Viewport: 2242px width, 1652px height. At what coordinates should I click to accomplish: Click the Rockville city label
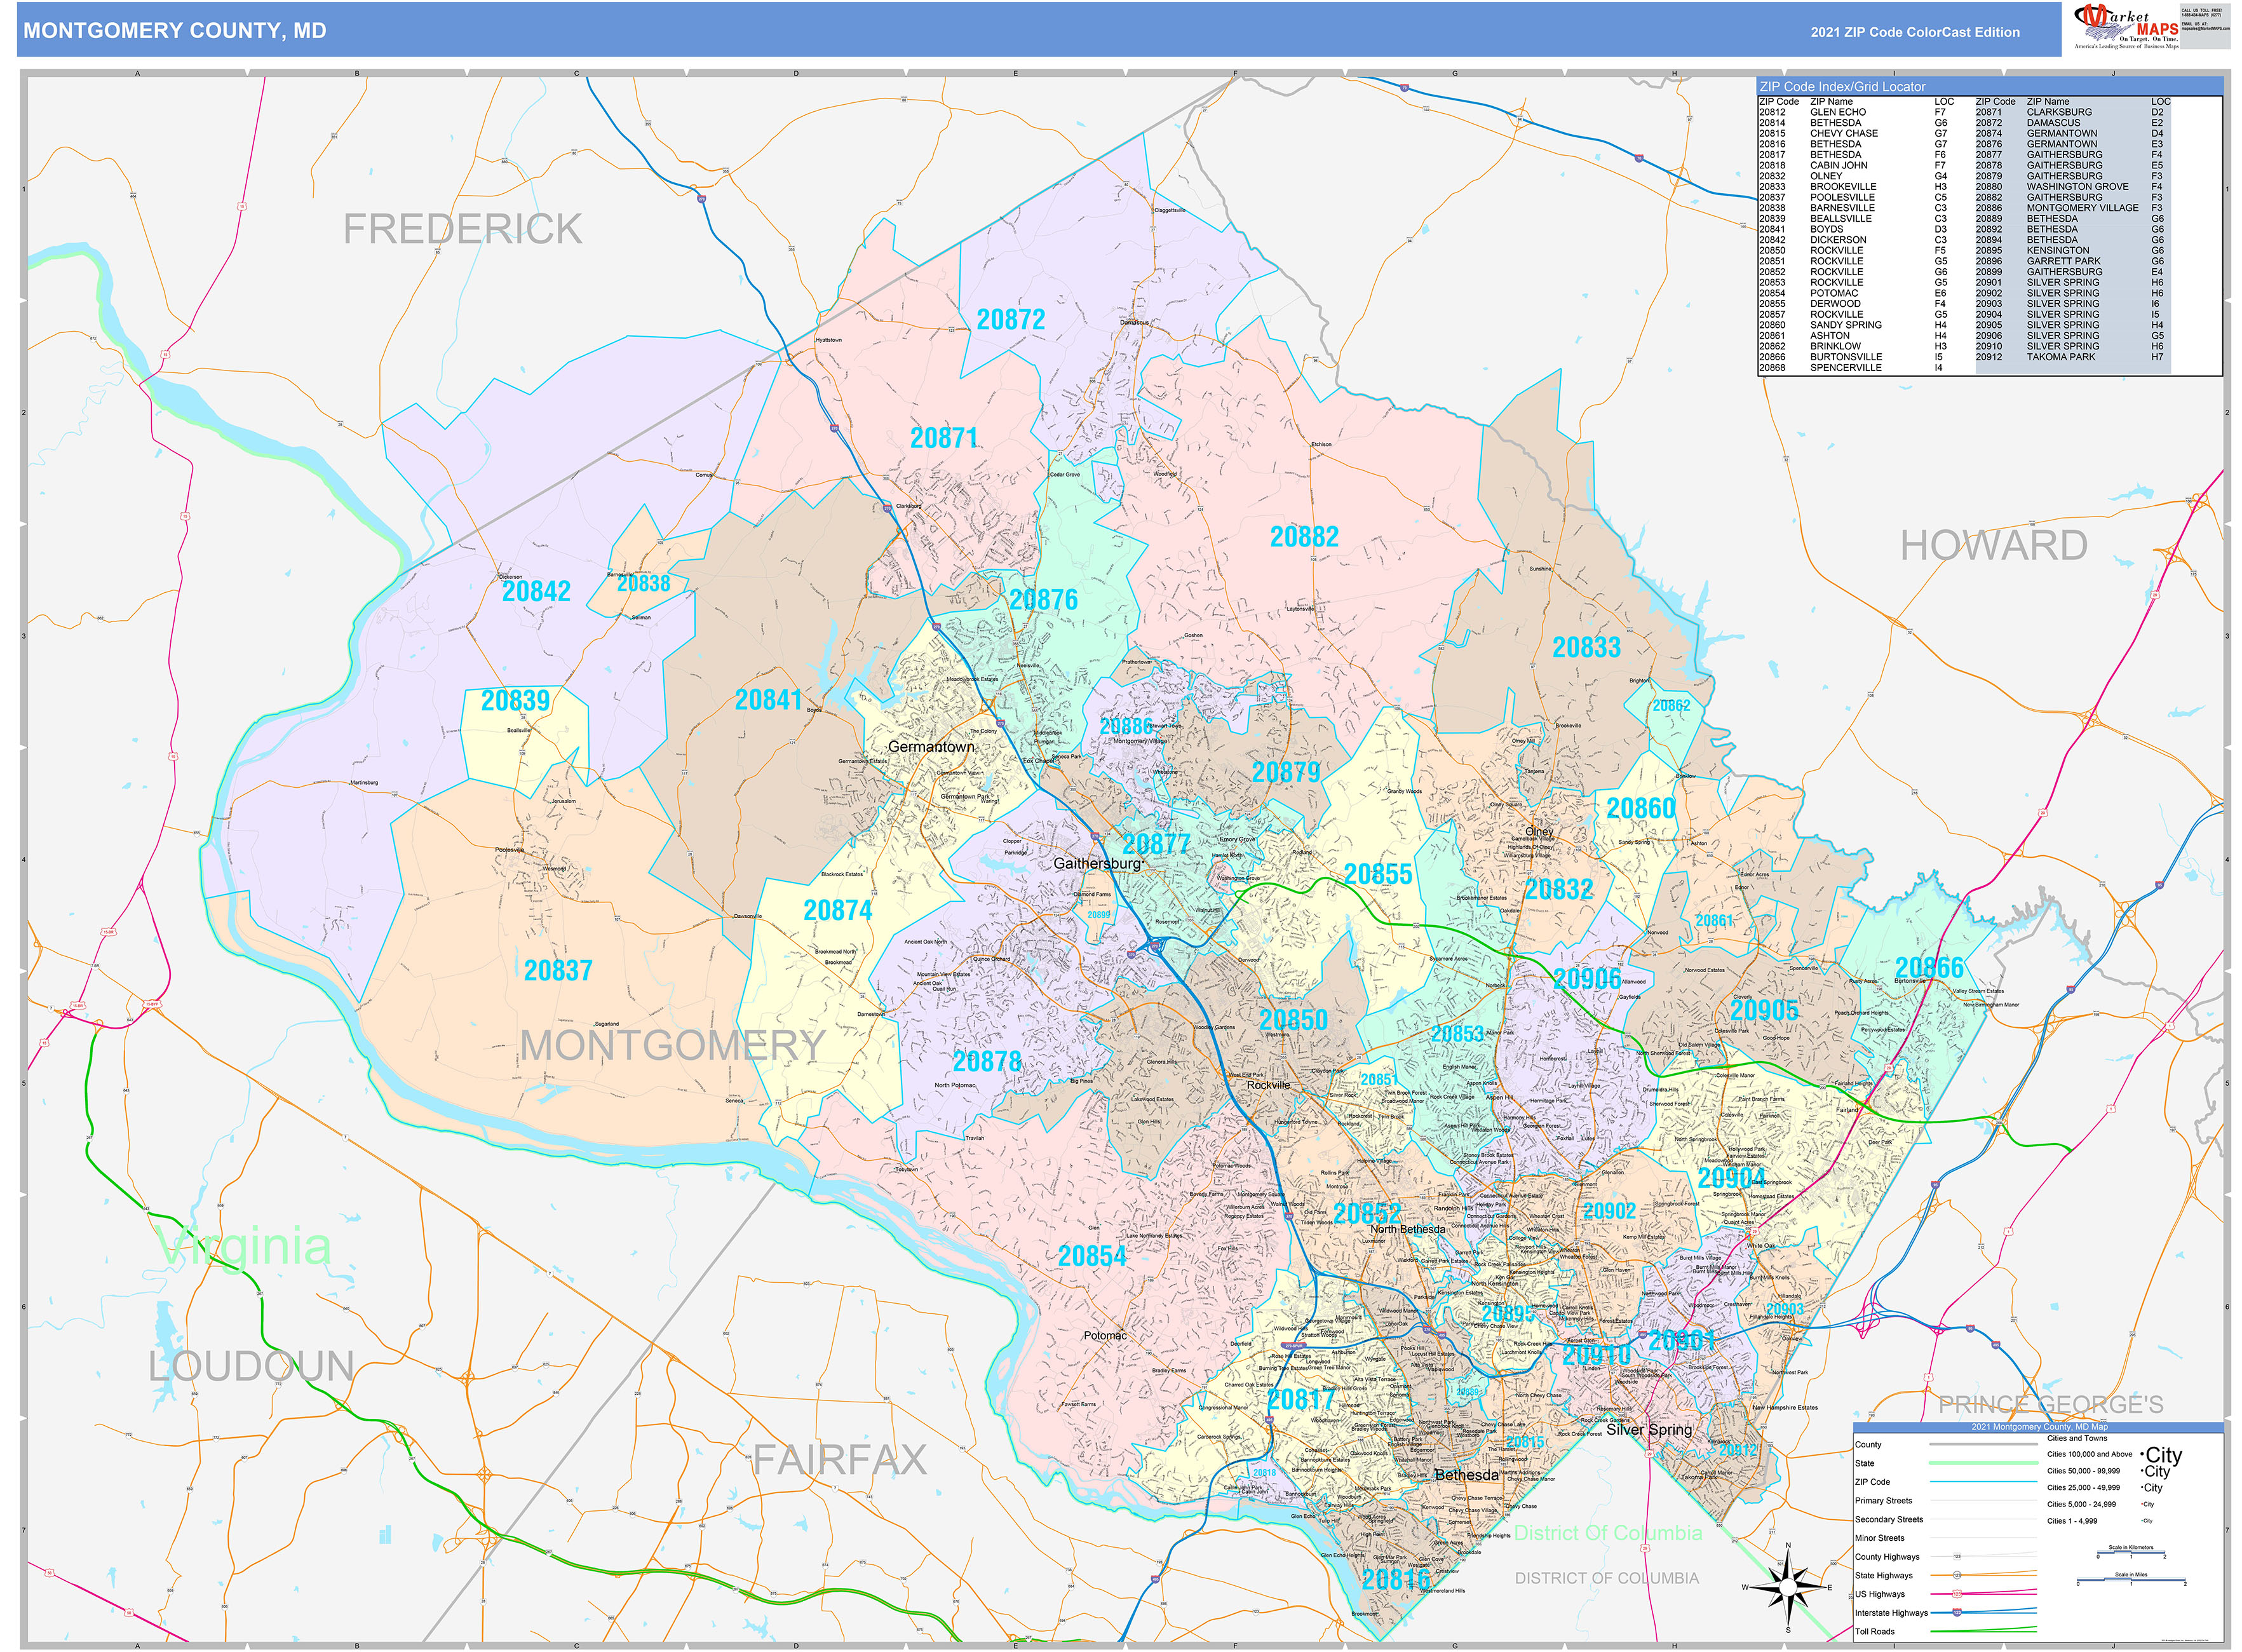click(x=1268, y=1085)
